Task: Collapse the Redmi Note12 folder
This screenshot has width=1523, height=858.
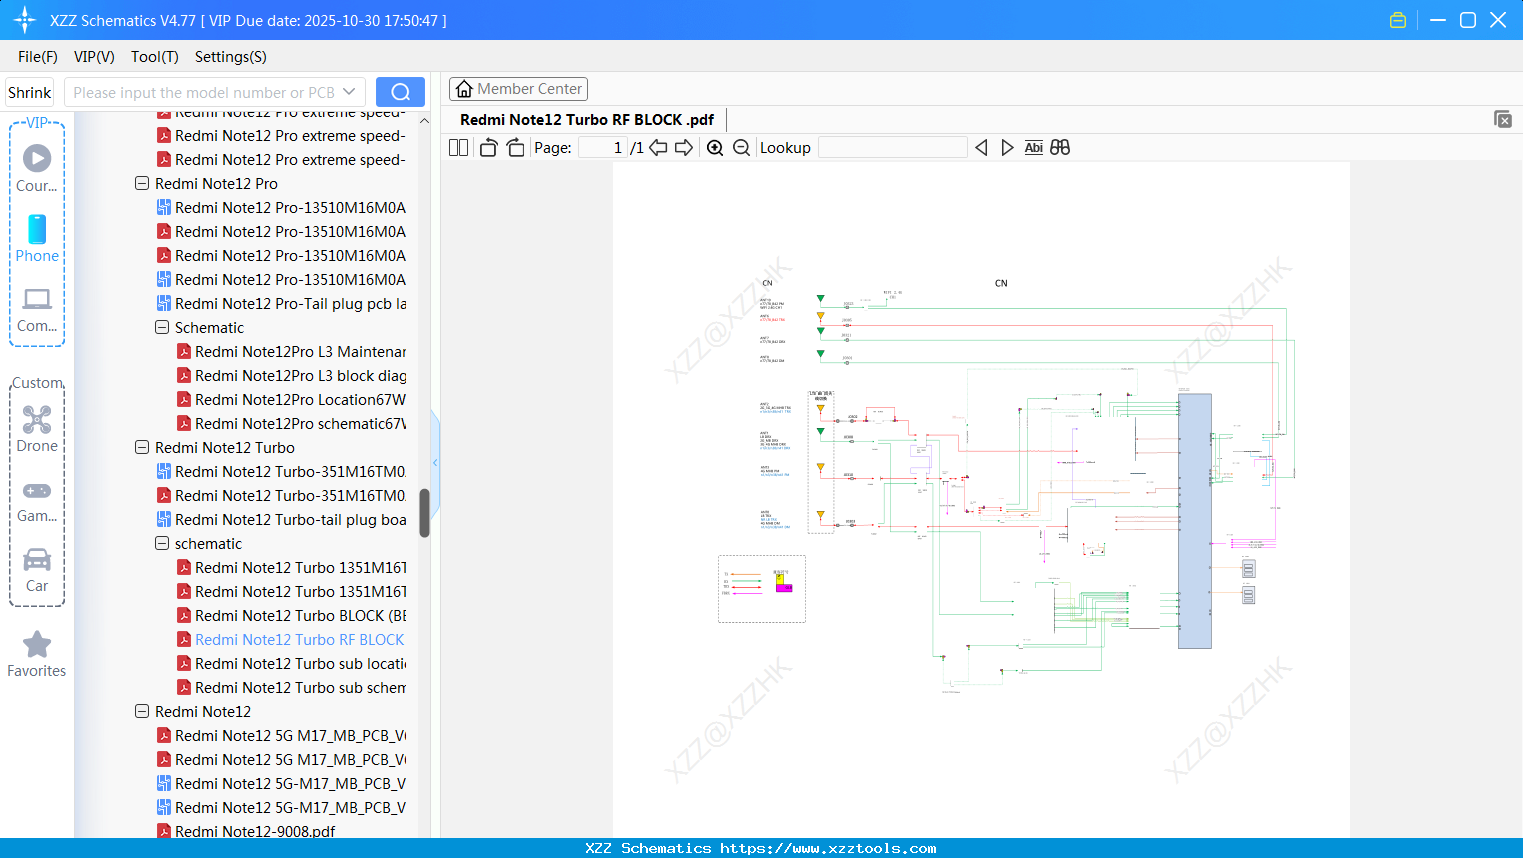Action: [x=142, y=711]
